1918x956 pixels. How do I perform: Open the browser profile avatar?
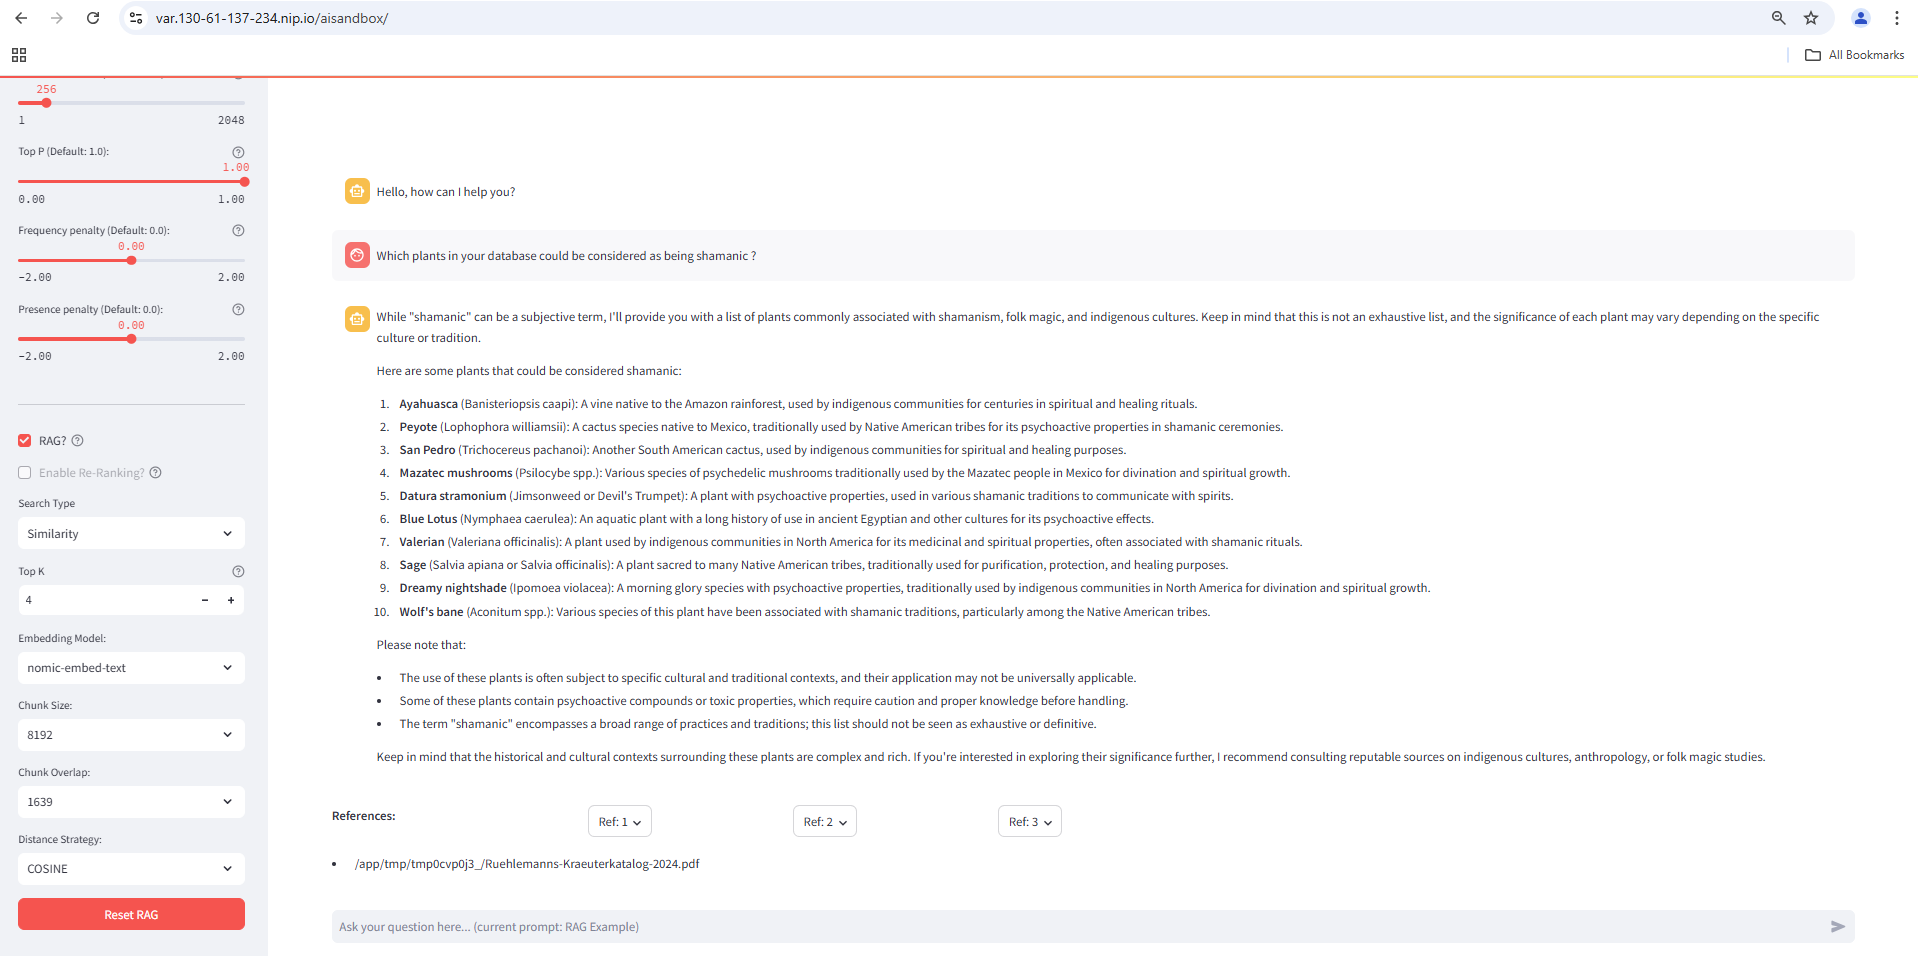pyautogui.click(x=1861, y=18)
